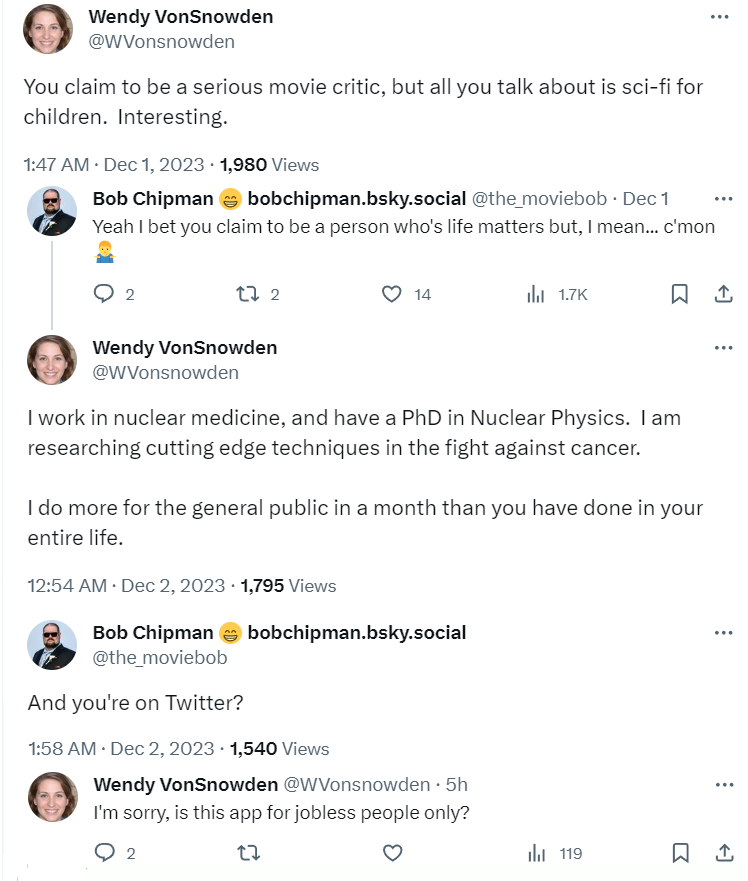Screen dimensions: 748x881
Task: View analytics showing 119 views
Action: coord(537,853)
